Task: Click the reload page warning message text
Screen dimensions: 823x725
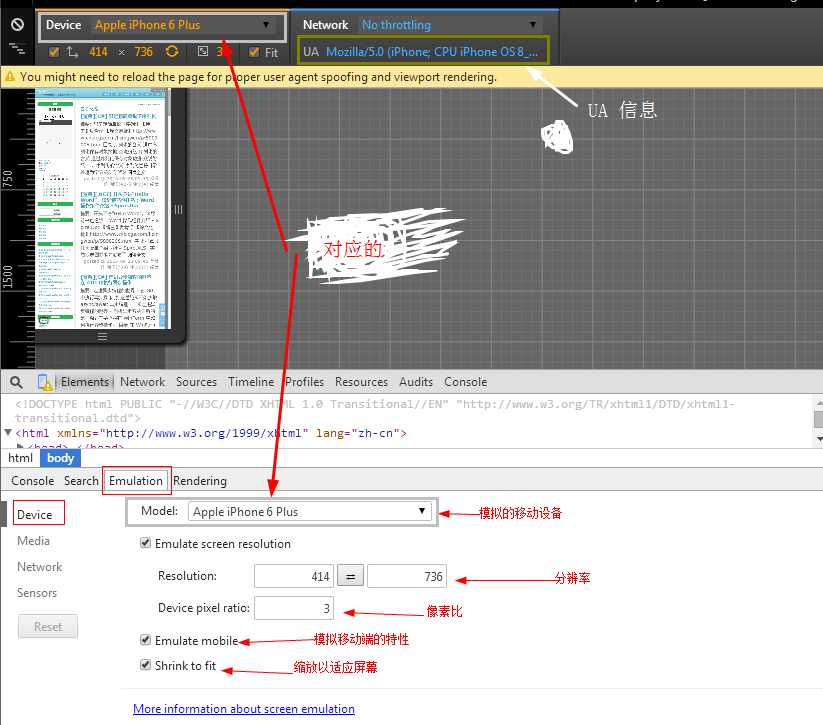Action: click(258, 77)
